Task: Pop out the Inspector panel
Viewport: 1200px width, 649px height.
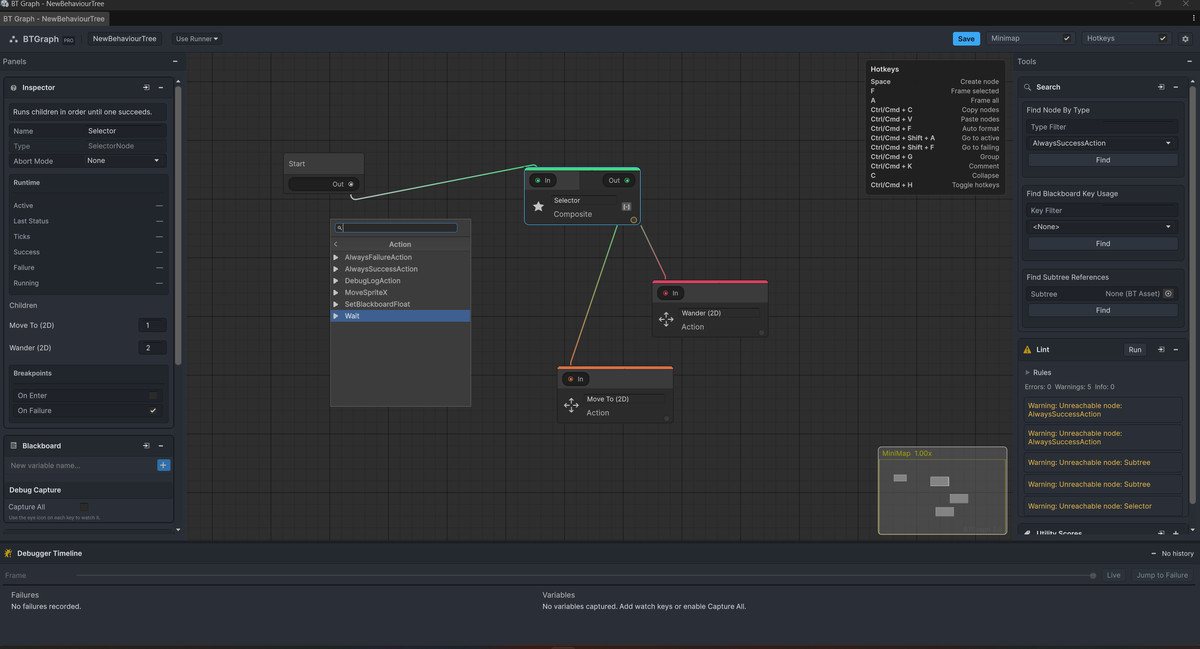Action: pyautogui.click(x=146, y=88)
